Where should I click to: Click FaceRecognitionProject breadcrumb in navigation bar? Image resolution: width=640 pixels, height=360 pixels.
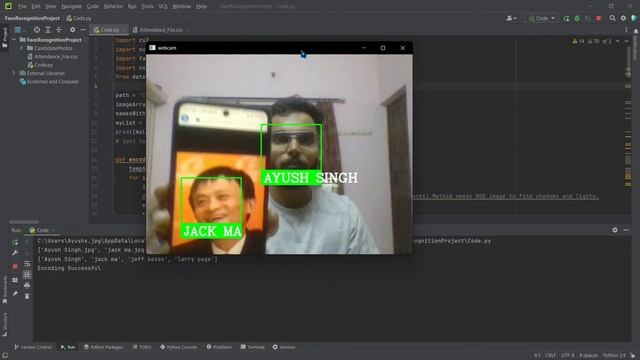pyautogui.click(x=32, y=18)
